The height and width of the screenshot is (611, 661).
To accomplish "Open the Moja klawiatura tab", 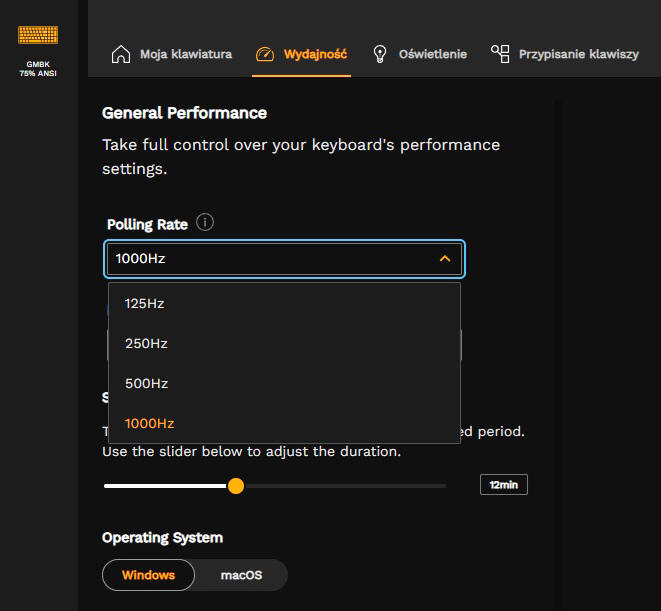I will tap(185, 54).
